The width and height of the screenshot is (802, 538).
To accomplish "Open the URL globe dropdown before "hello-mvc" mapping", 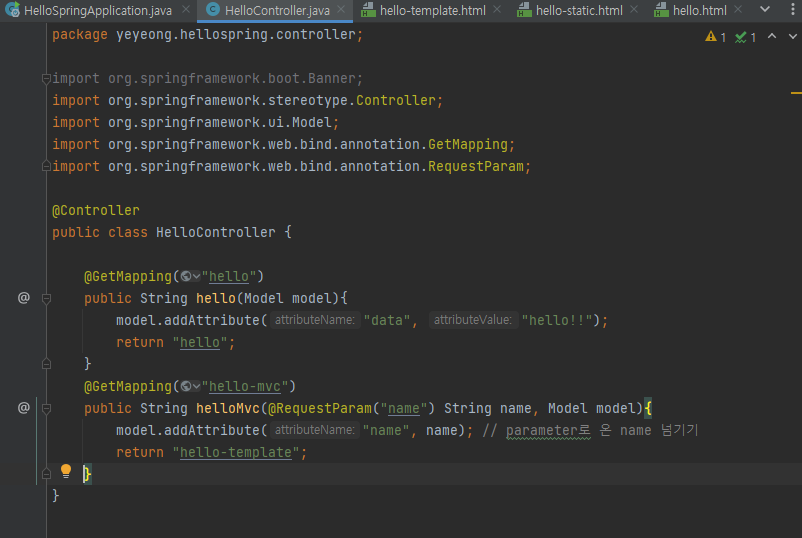I will [190, 386].
